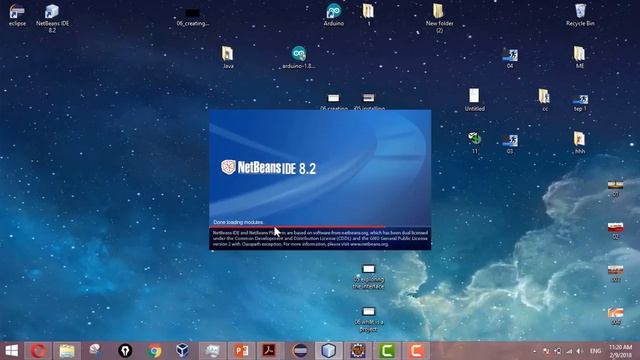Select the 03 exploring the interface file
The width and height of the screenshot is (640, 360).
[x=368, y=277]
